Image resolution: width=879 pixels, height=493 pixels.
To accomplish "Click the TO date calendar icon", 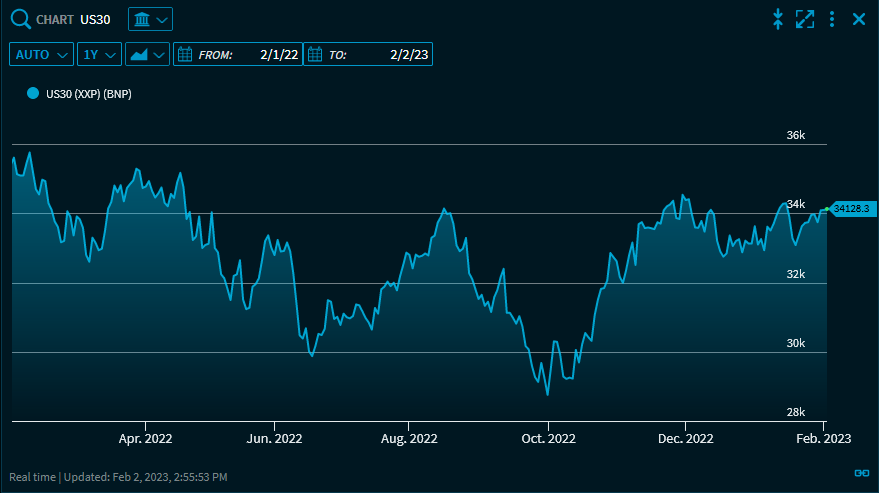I will click(313, 55).
